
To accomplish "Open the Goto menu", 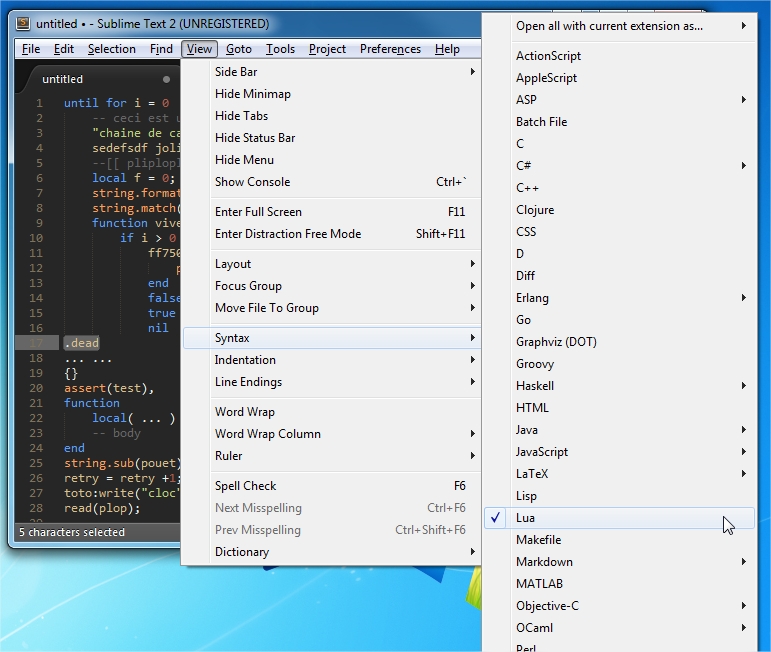I will 239,49.
